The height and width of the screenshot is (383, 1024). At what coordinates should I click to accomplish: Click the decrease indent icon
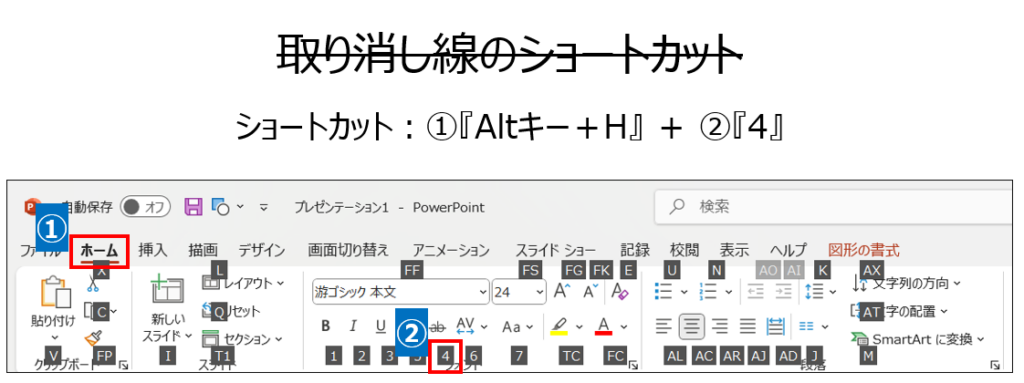(756, 291)
